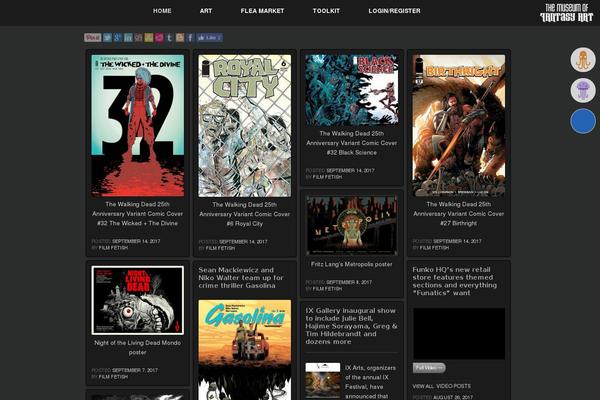Click the yellow-green share icon

click(149, 38)
